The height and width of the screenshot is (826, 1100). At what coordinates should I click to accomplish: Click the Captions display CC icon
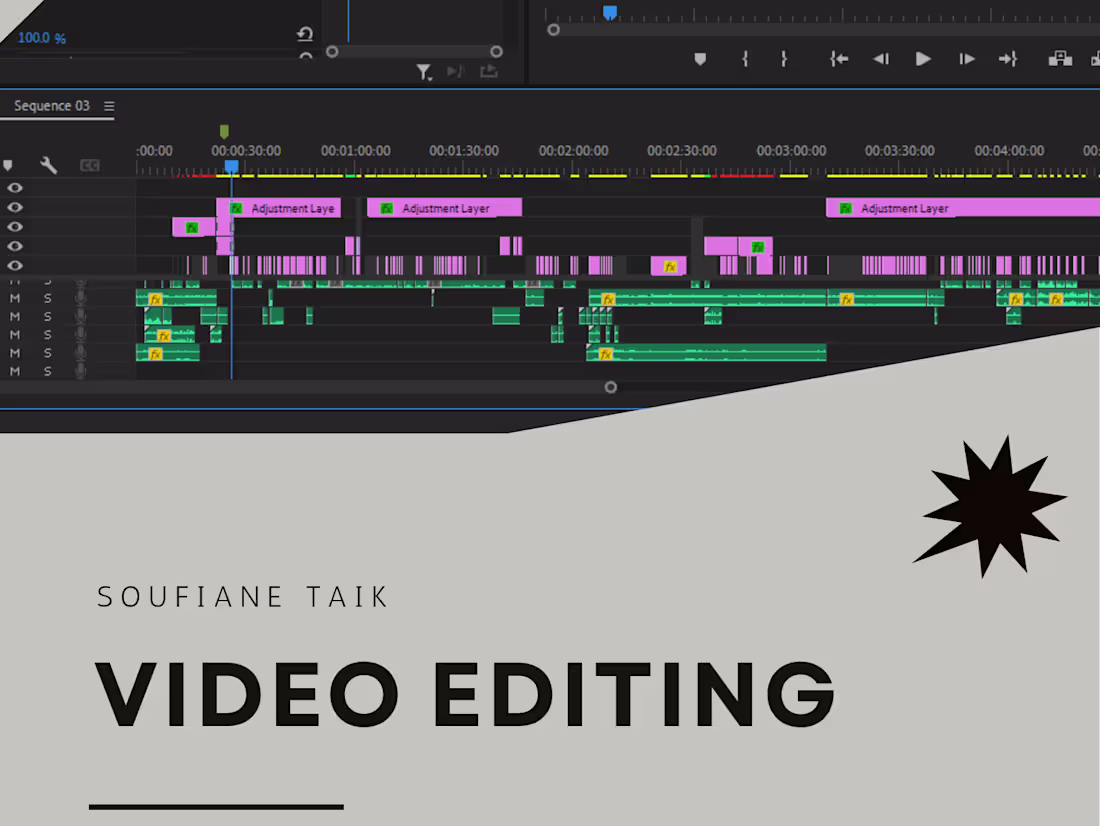[88, 166]
